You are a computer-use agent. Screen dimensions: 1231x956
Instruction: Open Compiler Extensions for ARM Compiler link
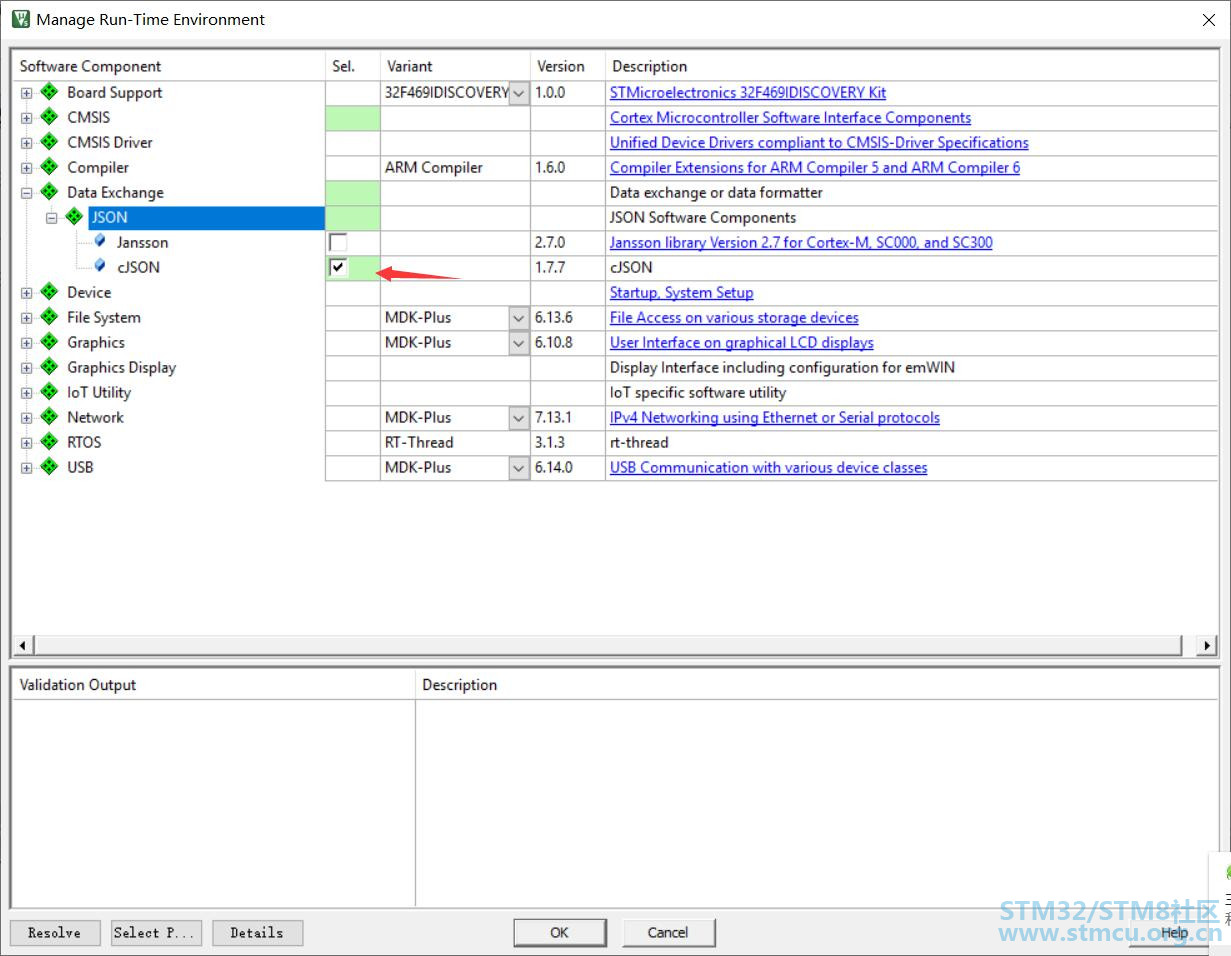tap(815, 167)
